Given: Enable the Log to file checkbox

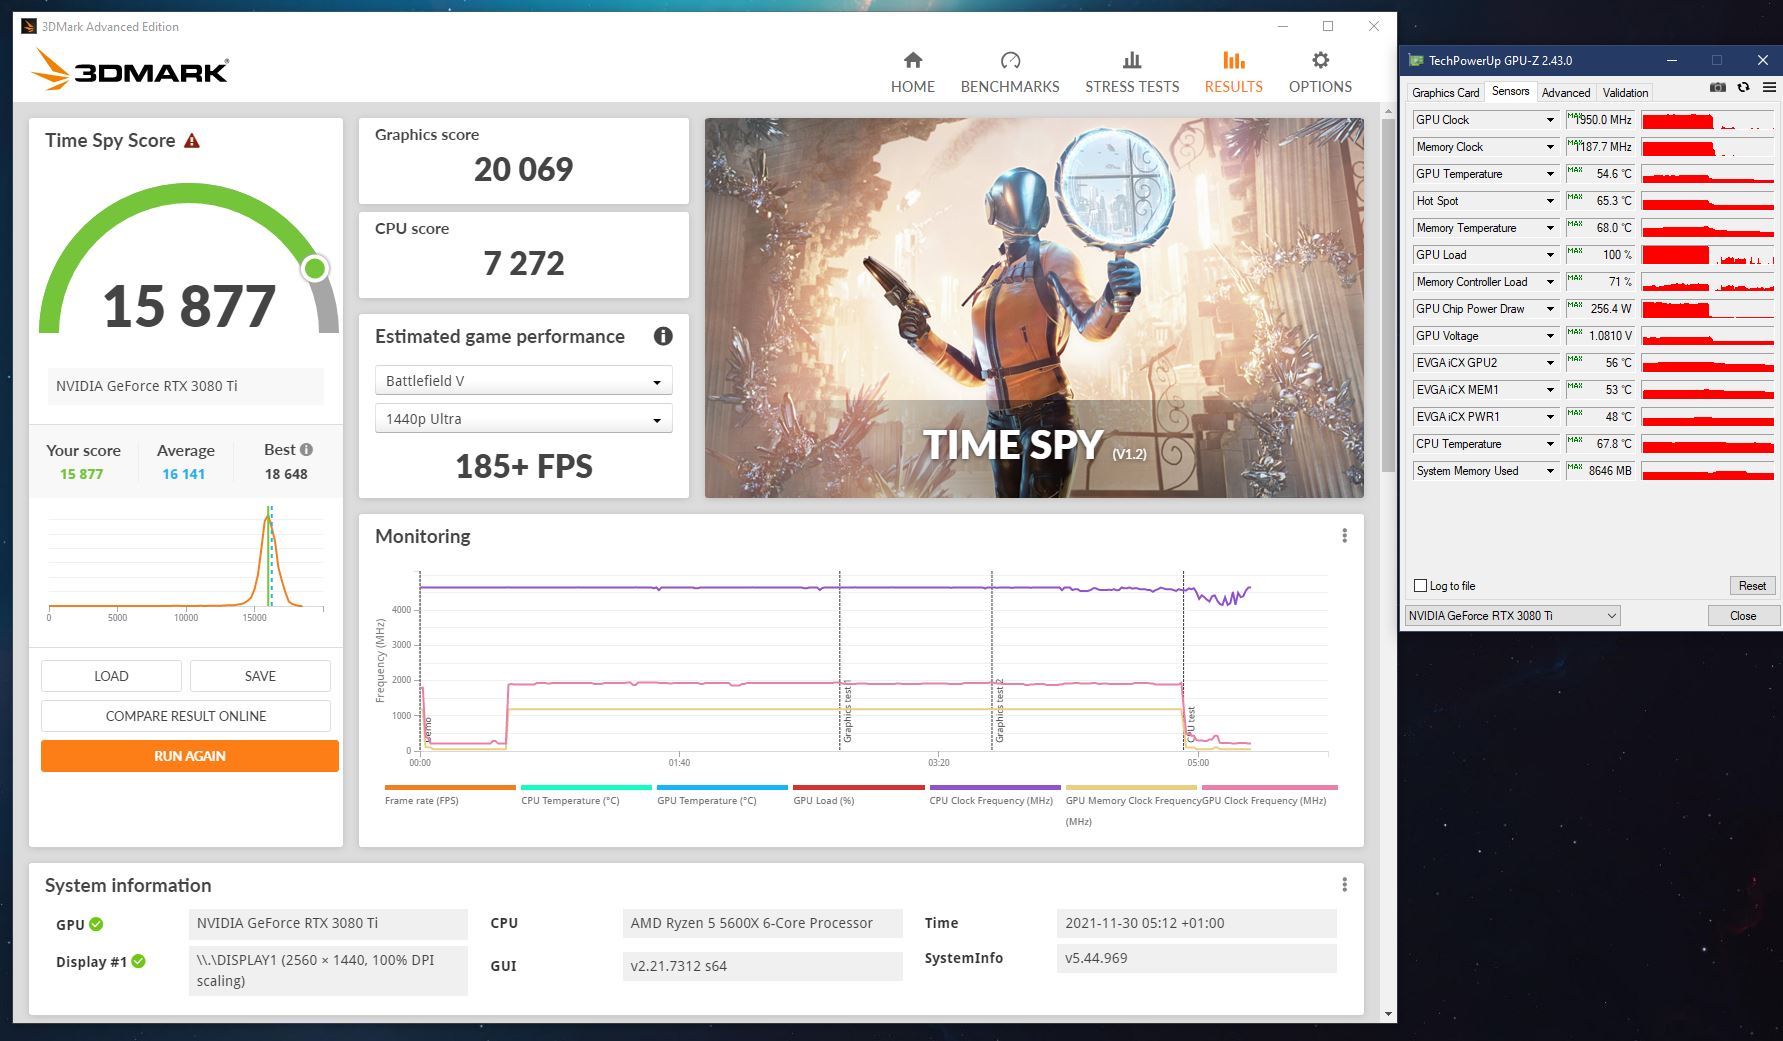Looking at the screenshot, I should [1420, 586].
